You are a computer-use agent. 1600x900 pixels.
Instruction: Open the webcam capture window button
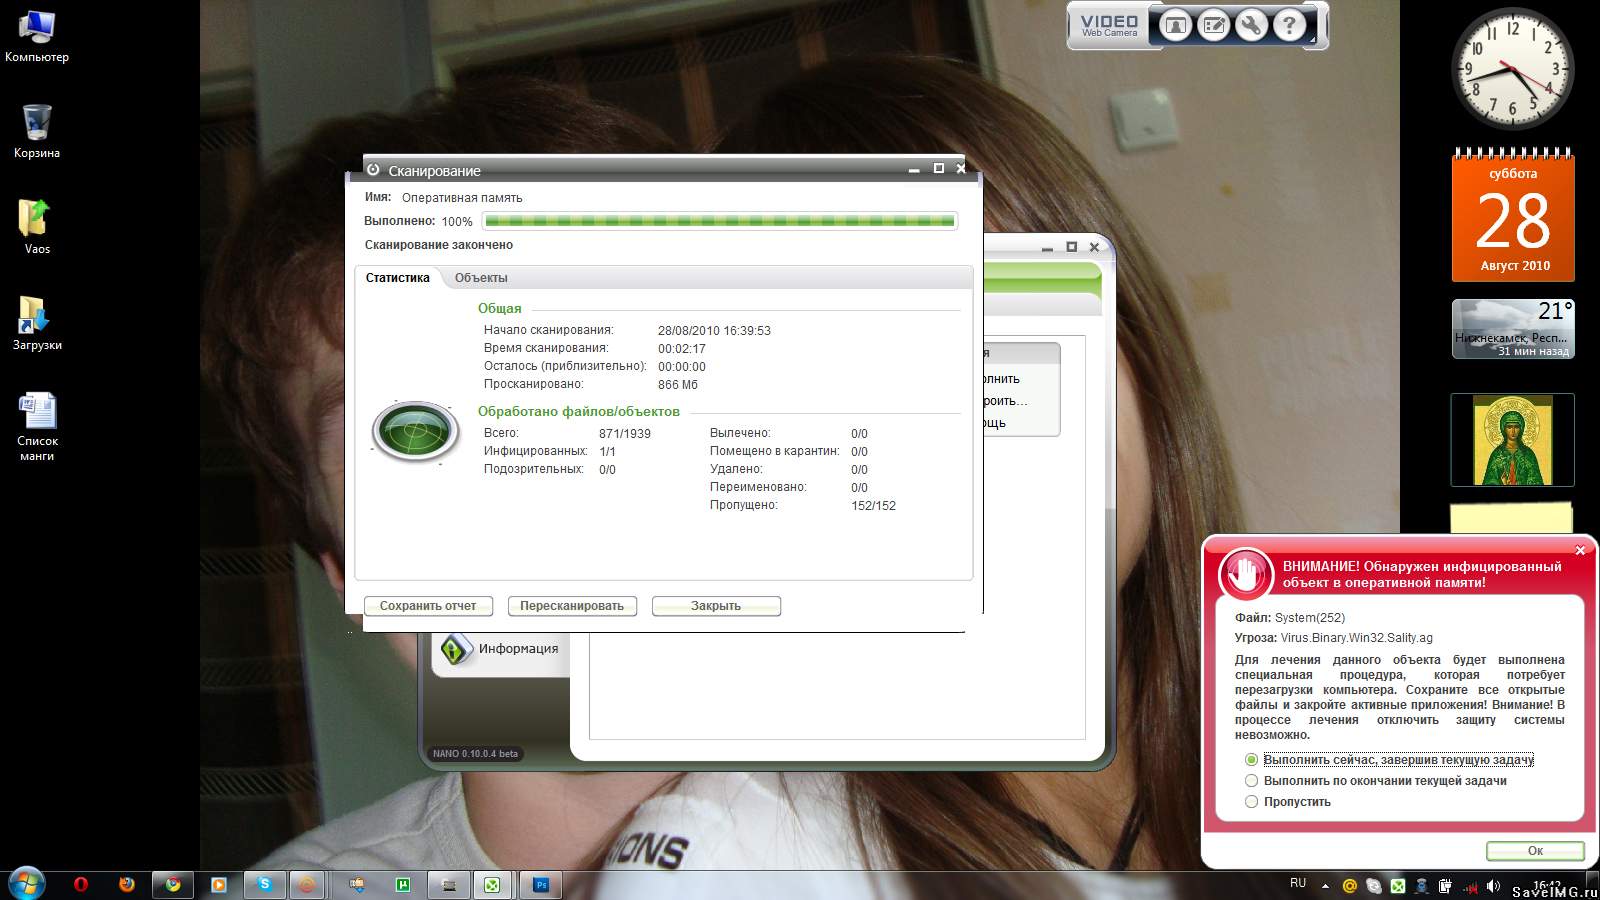1177,26
